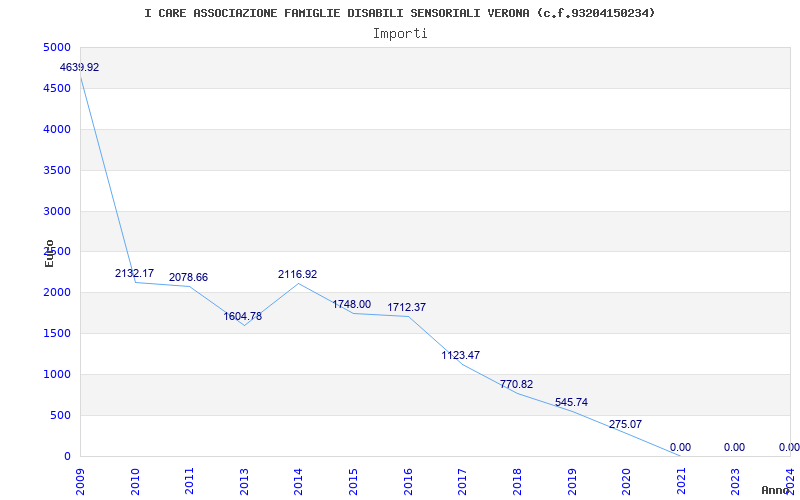Select the 2024 year axis label
Screen dimensions: 800x500
click(789, 479)
